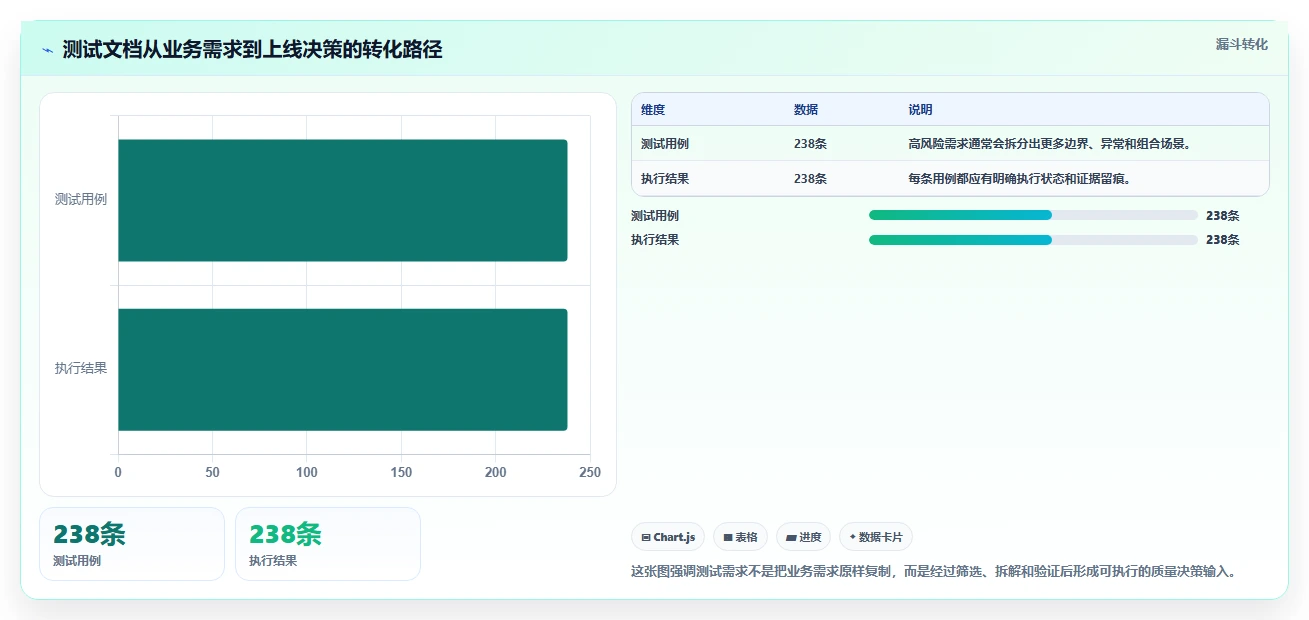Click the 测试用例 label on chart axis
This screenshot has height=620, width=1309.
[81, 199]
